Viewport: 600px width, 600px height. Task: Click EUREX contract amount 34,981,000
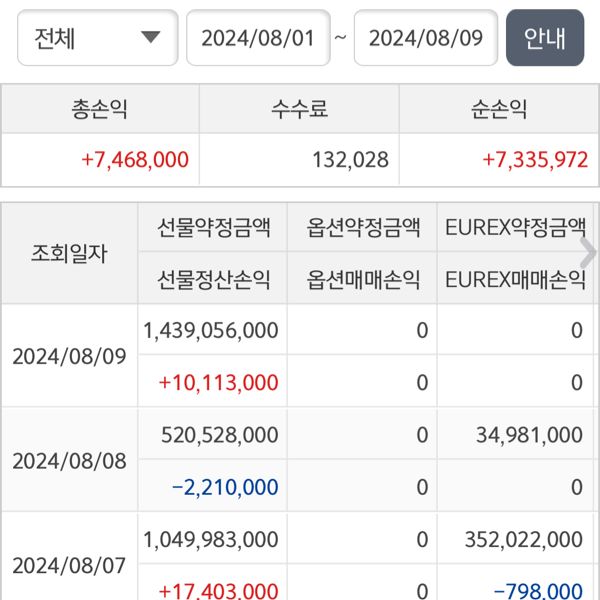(524, 434)
